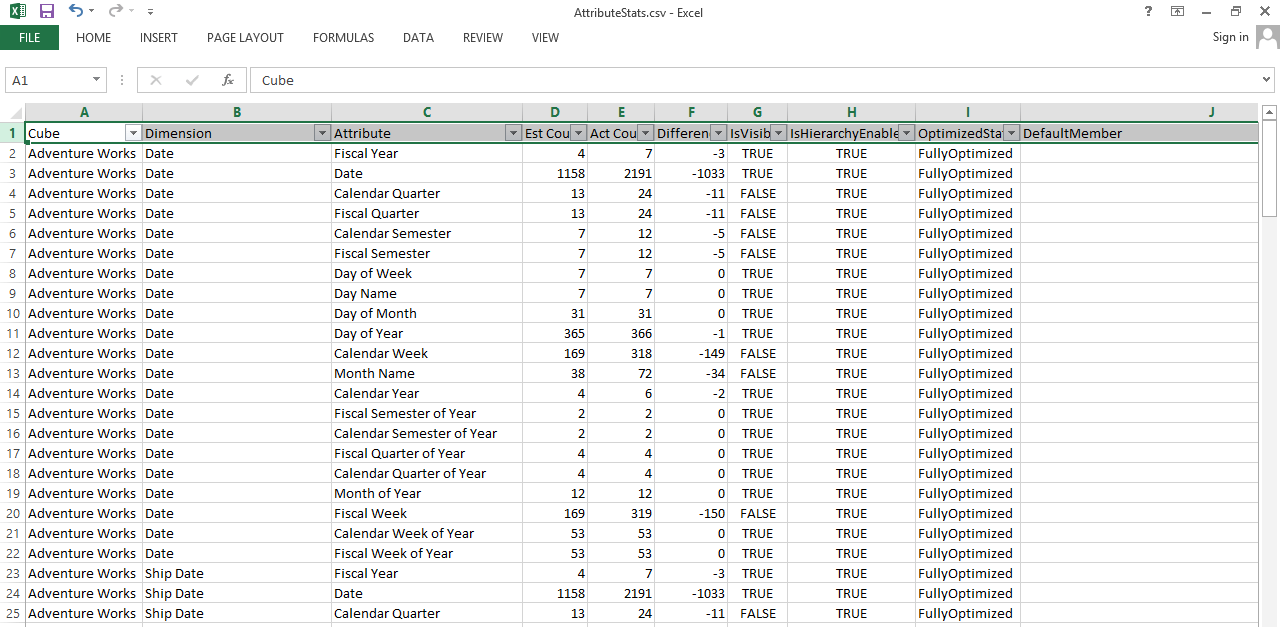Select the Est Count cell showing 365
The image size is (1280, 627).
point(555,333)
